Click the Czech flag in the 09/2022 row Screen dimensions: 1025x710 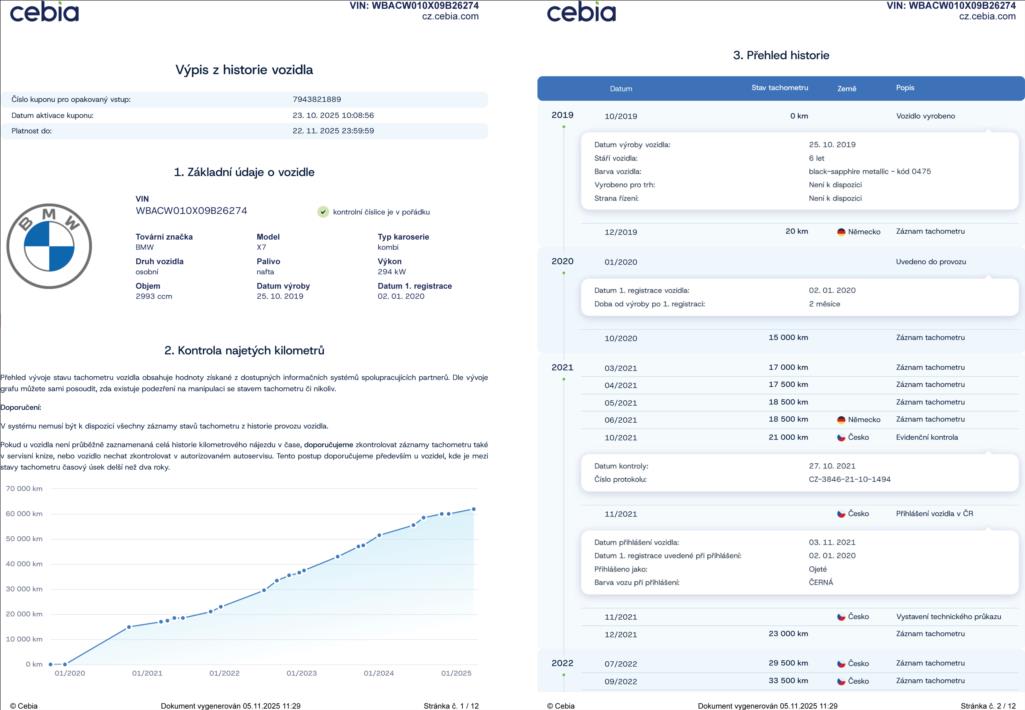point(841,681)
